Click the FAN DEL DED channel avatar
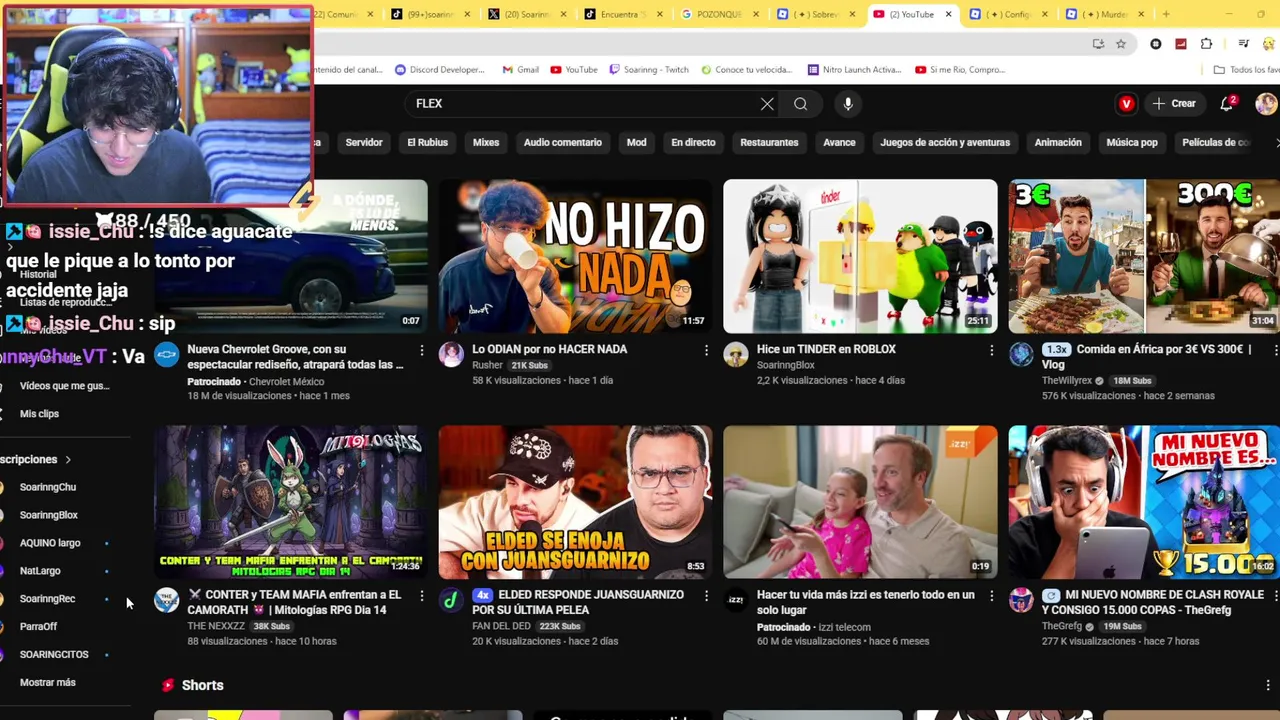The width and height of the screenshot is (1280, 720). point(451,599)
